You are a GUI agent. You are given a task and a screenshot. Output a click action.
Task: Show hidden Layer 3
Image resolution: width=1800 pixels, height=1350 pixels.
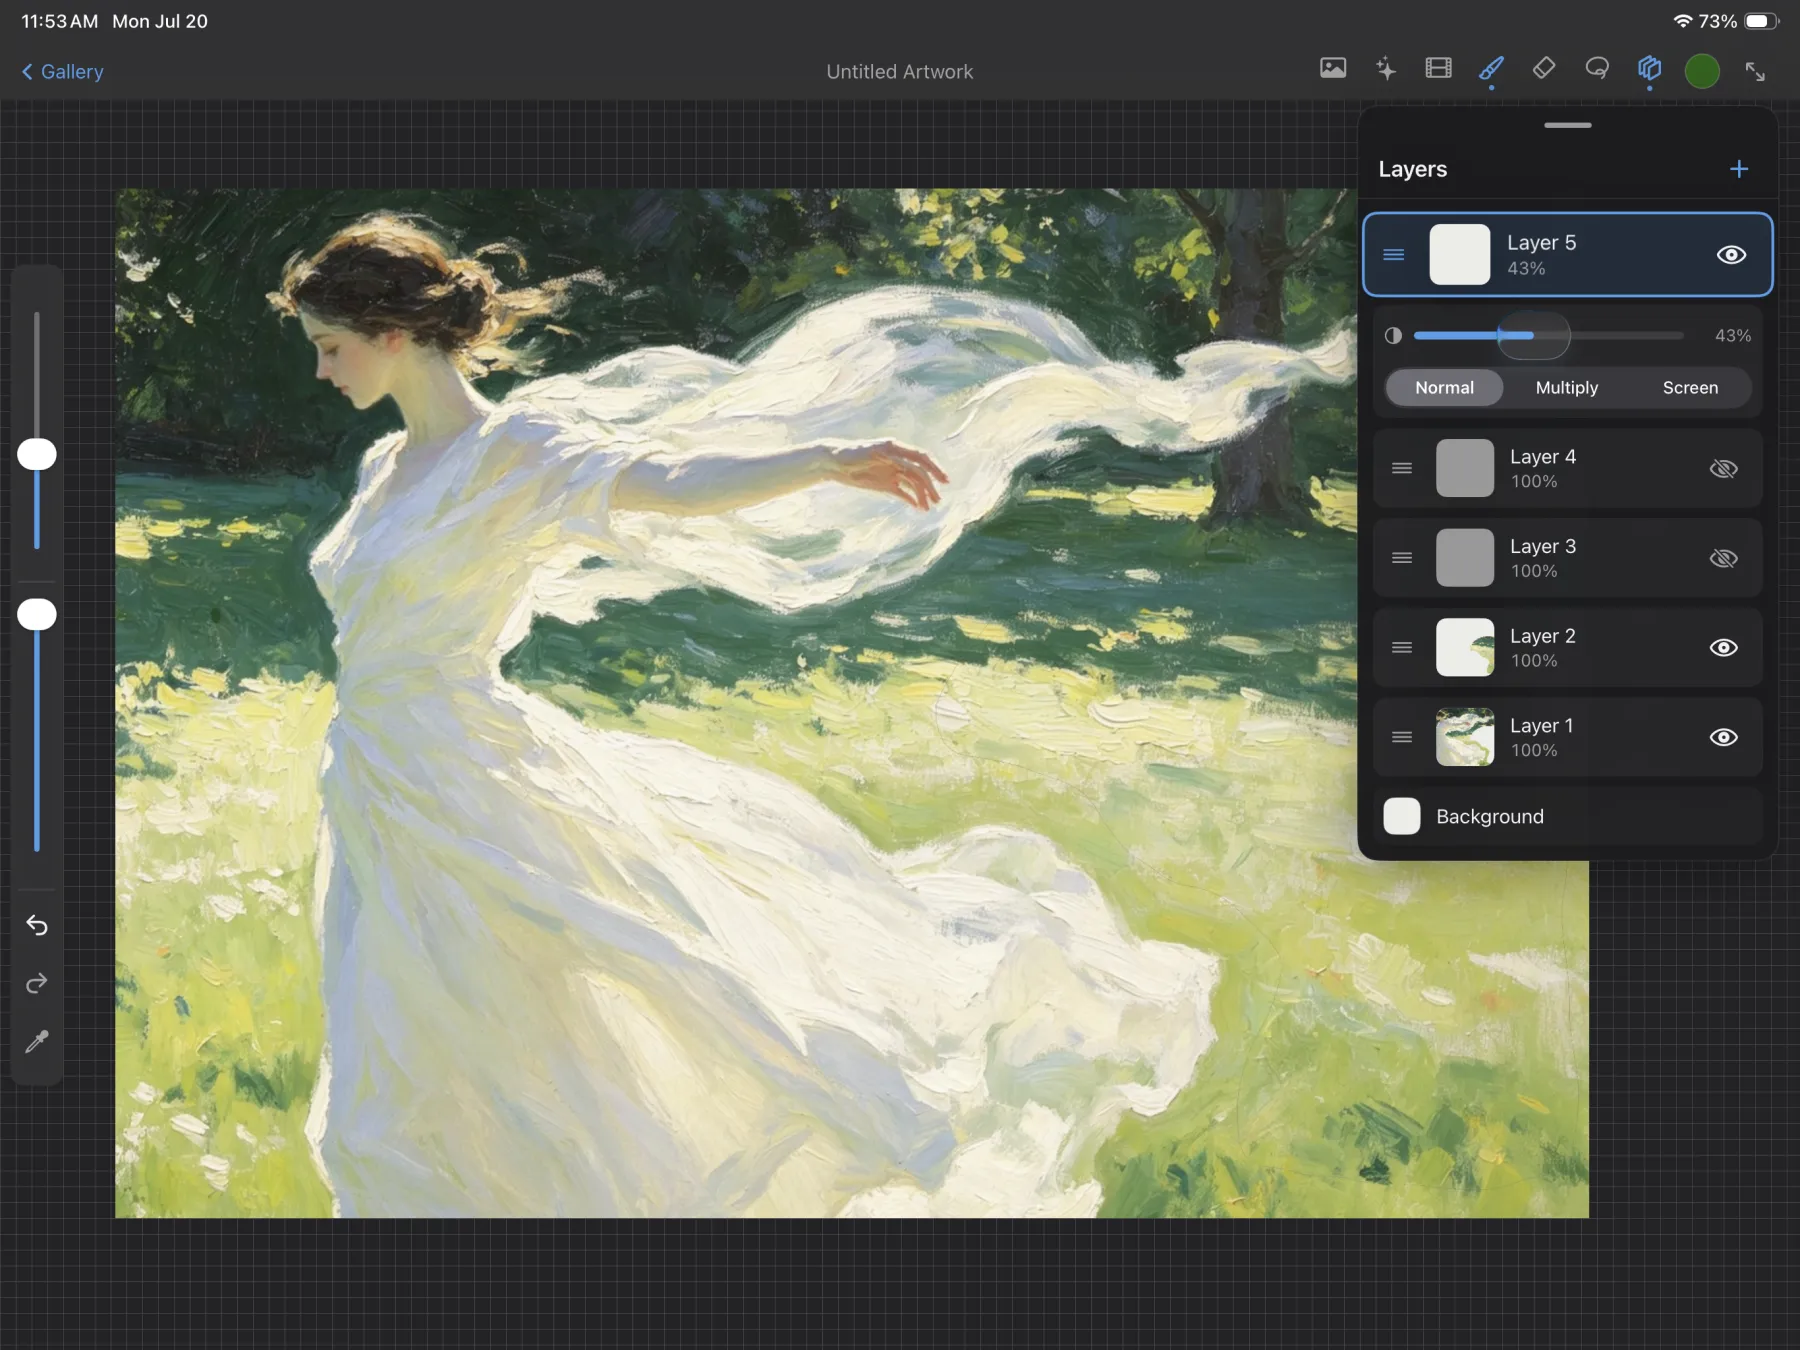1724,558
